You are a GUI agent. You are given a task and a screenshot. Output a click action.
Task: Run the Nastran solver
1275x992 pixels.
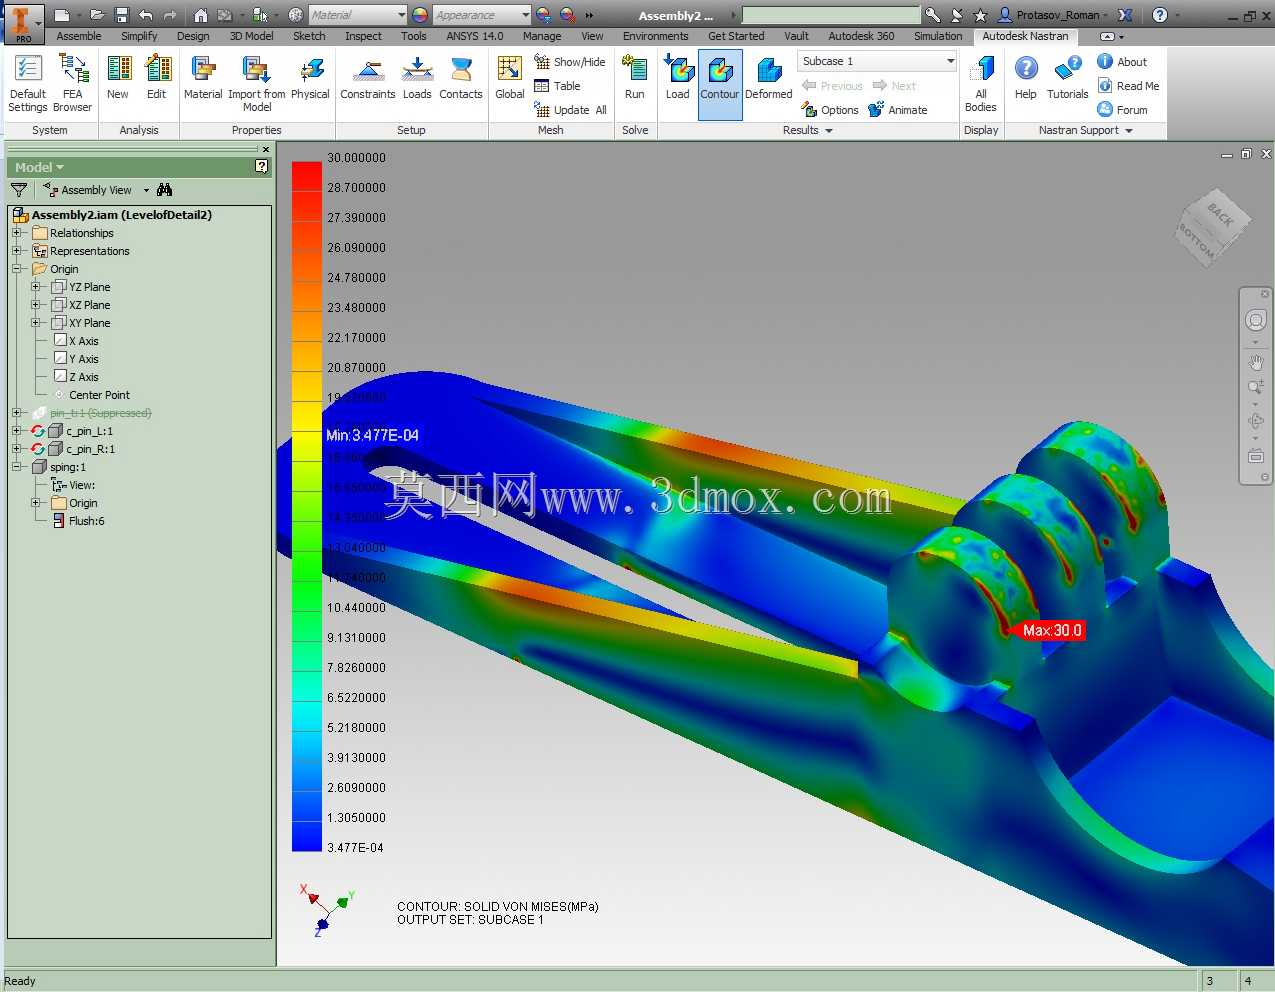pyautogui.click(x=634, y=78)
